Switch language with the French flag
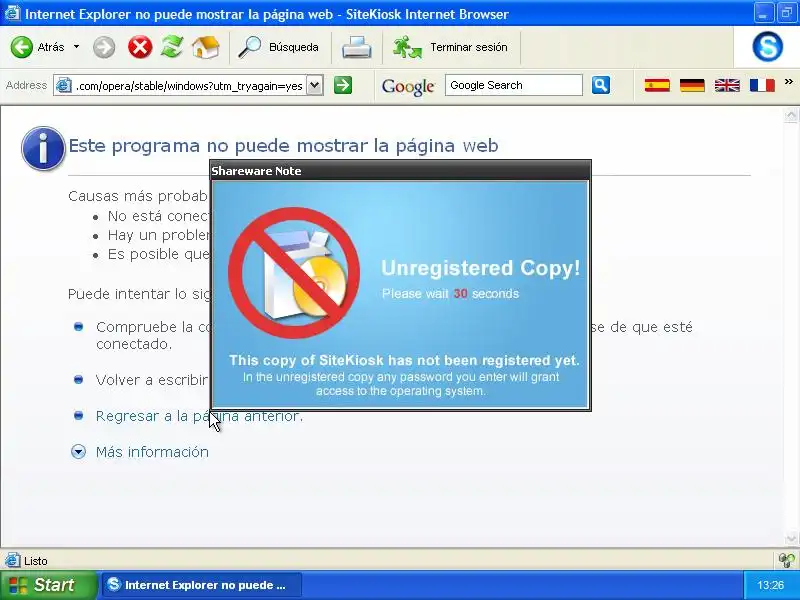800x600 pixels. [x=762, y=85]
